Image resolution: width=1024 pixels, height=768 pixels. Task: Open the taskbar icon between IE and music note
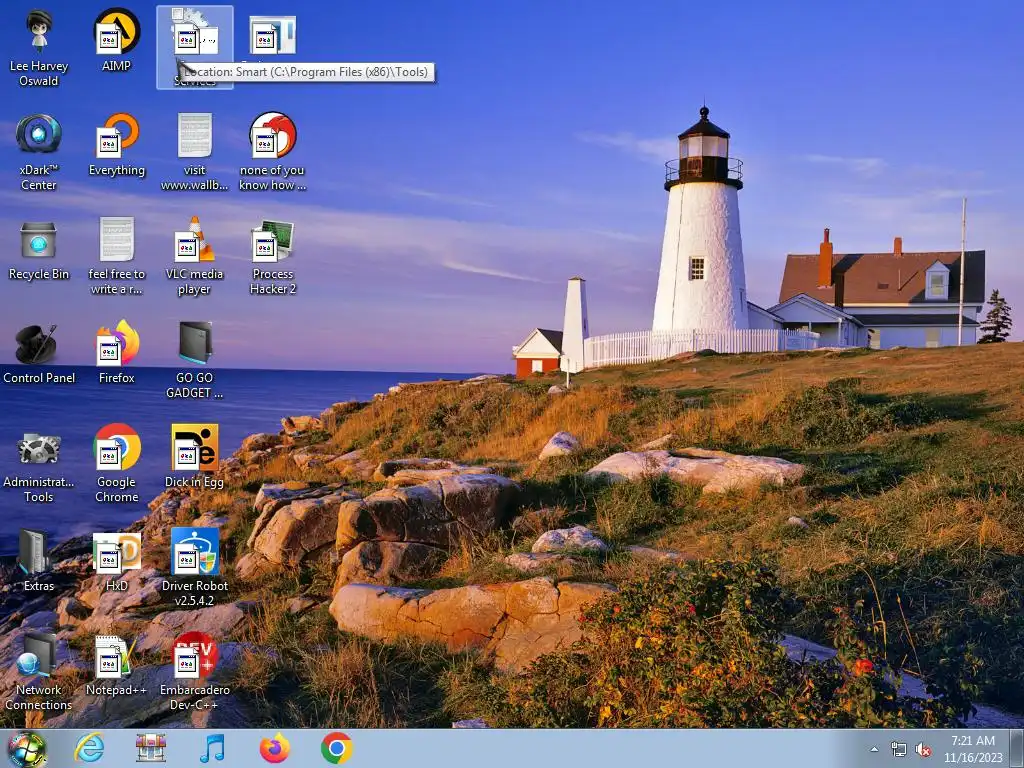tap(150, 748)
